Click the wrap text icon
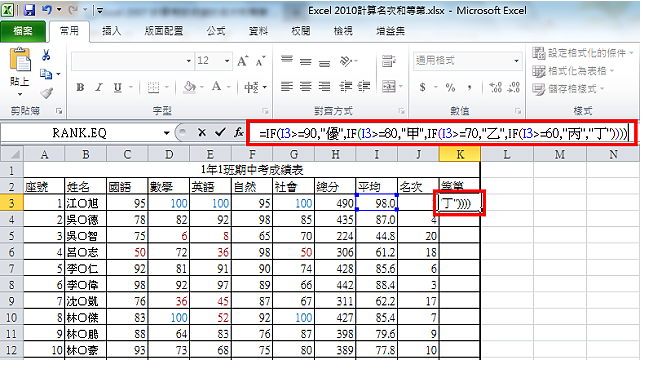Viewport: 651px width, 372px height. coord(388,61)
